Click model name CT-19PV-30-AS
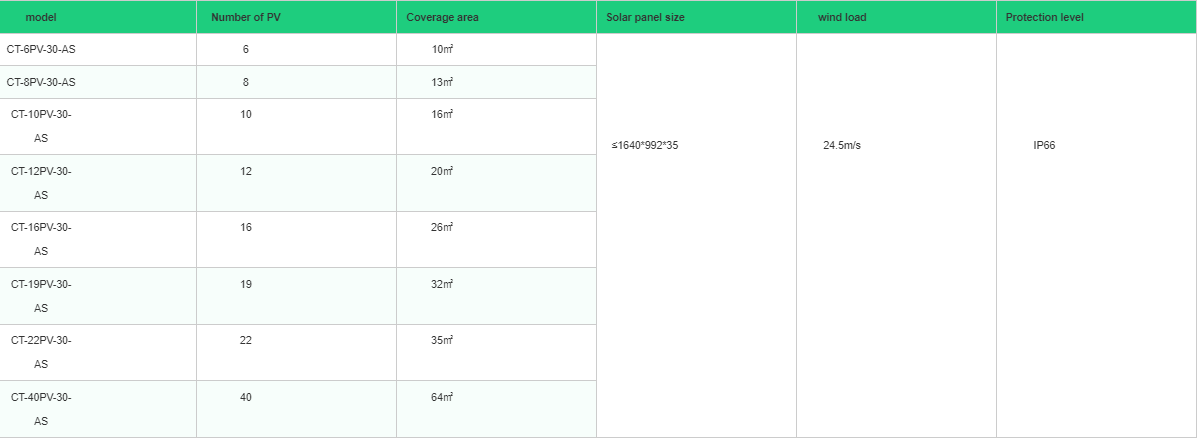This screenshot has width=1200, height=439. [41, 296]
